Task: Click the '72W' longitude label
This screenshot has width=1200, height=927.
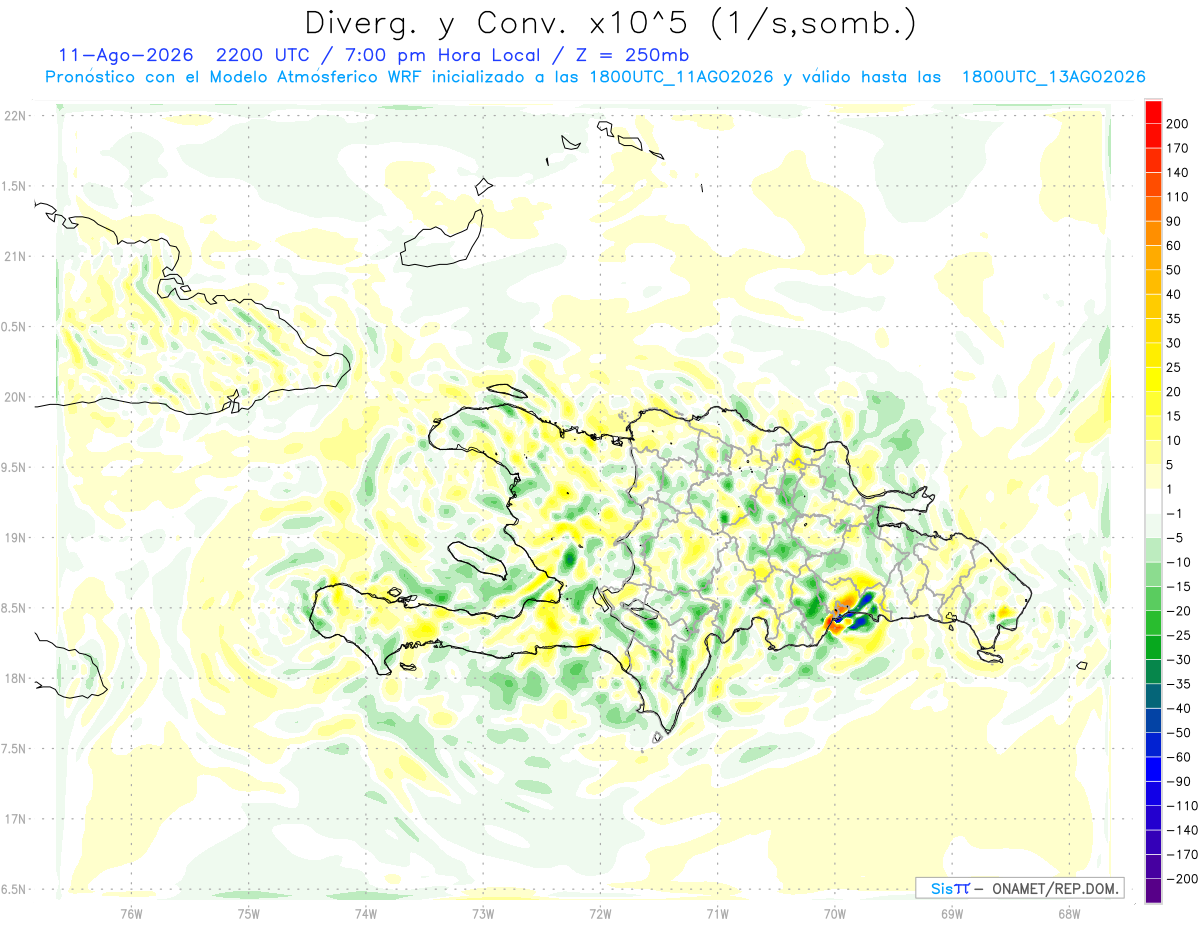Action: click(600, 913)
